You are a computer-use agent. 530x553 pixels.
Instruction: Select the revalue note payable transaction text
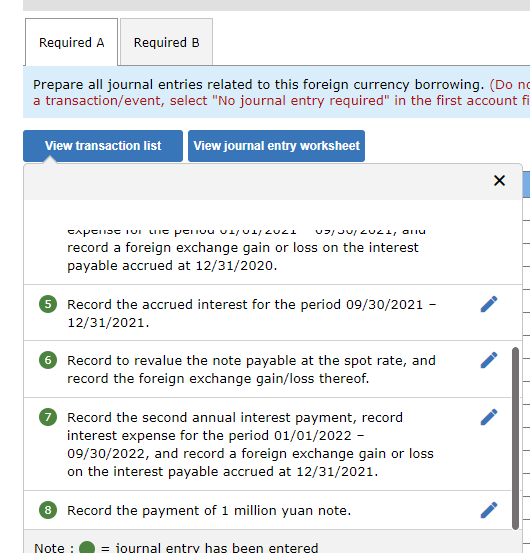click(x=251, y=369)
